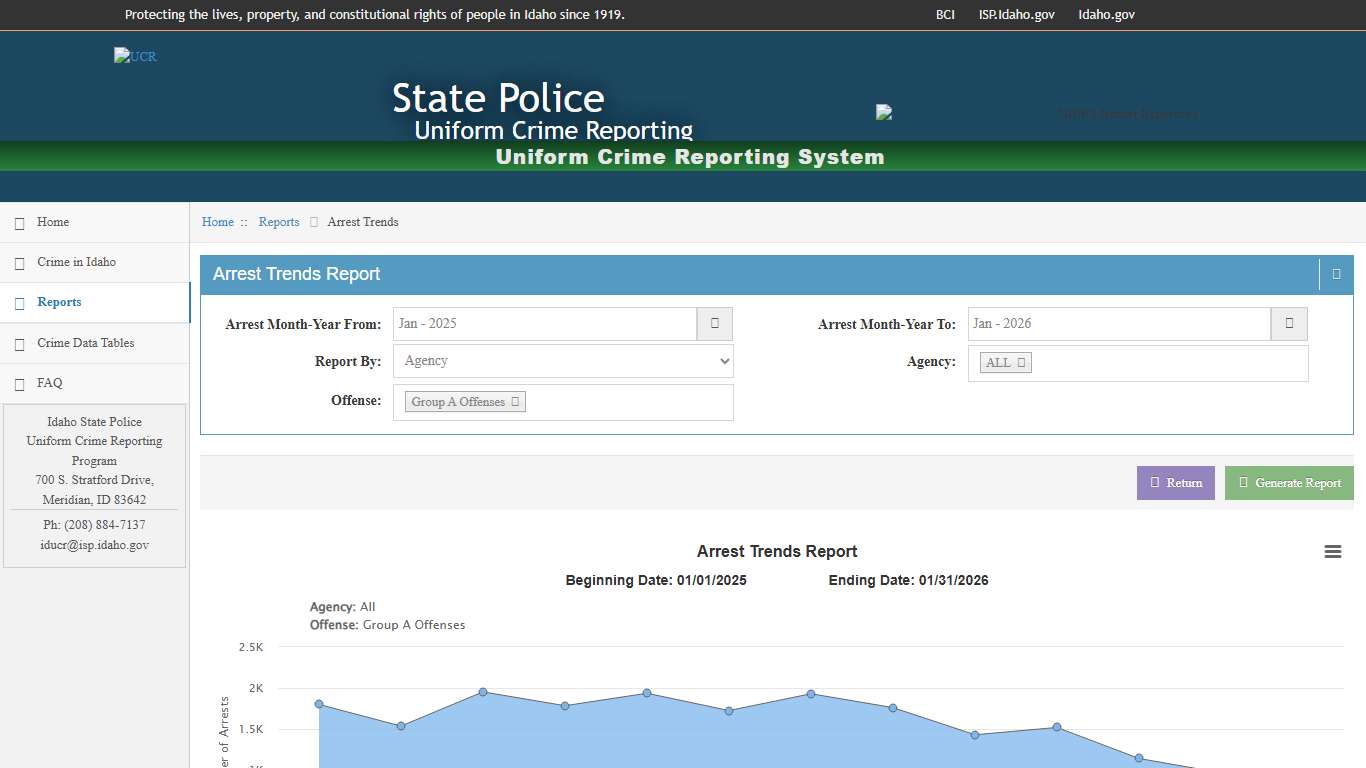Select Idaho.gov from the top bar
This screenshot has width=1366, height=768.
[x=1106, y=14]
